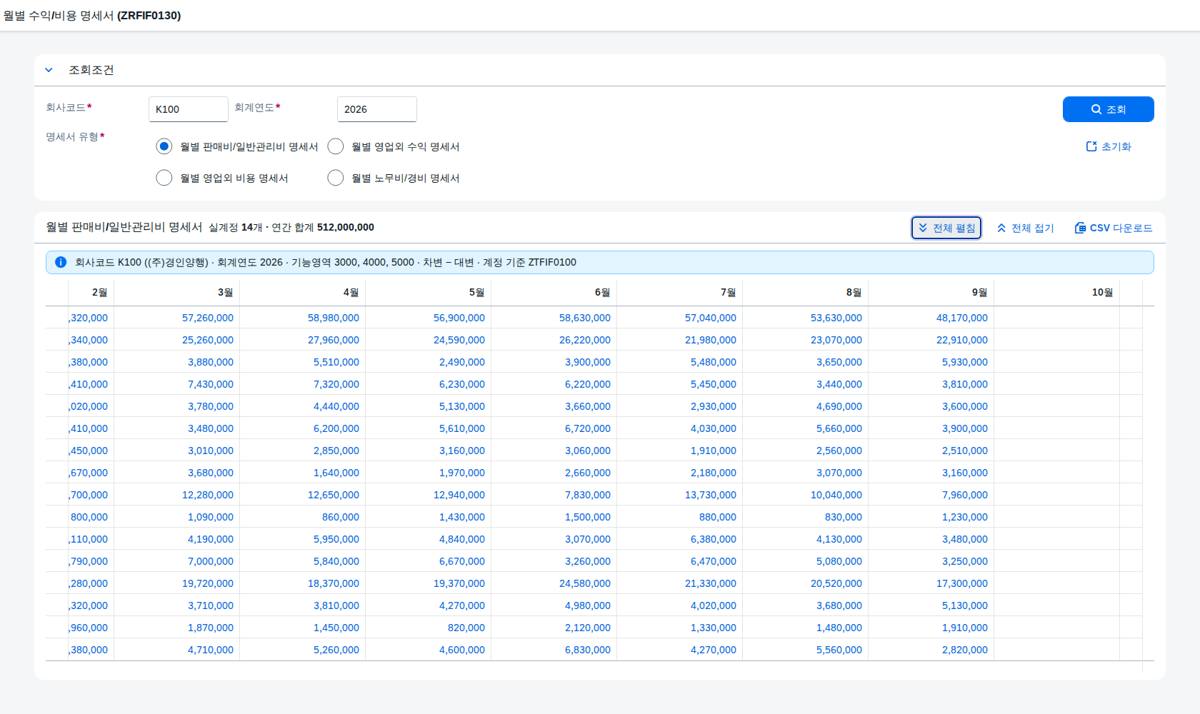Open the 24,580,000 amount link

click(585, 583)
